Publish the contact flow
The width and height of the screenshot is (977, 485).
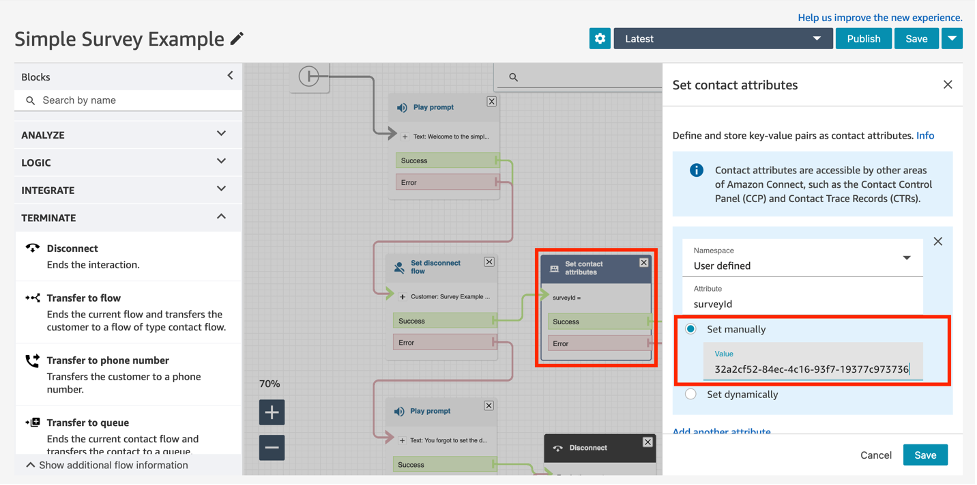[864, 39]
